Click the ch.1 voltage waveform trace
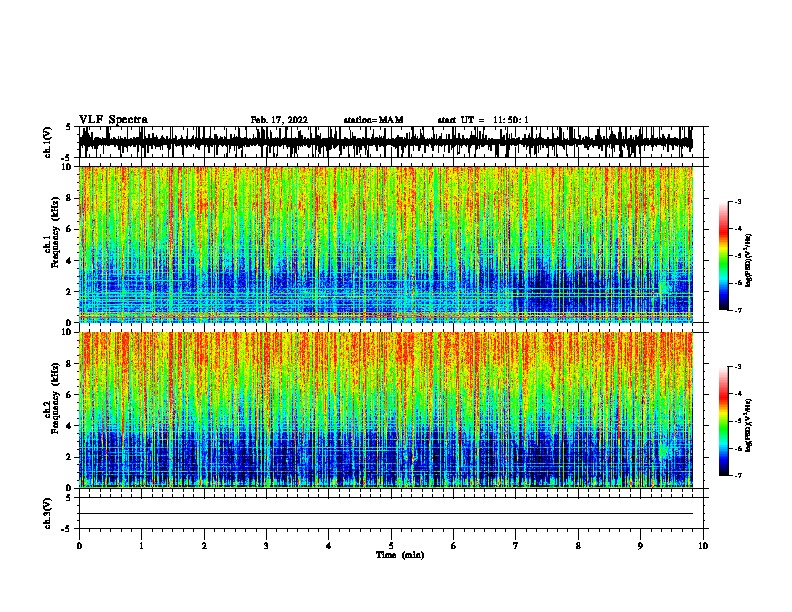 [x=386, y=142]
